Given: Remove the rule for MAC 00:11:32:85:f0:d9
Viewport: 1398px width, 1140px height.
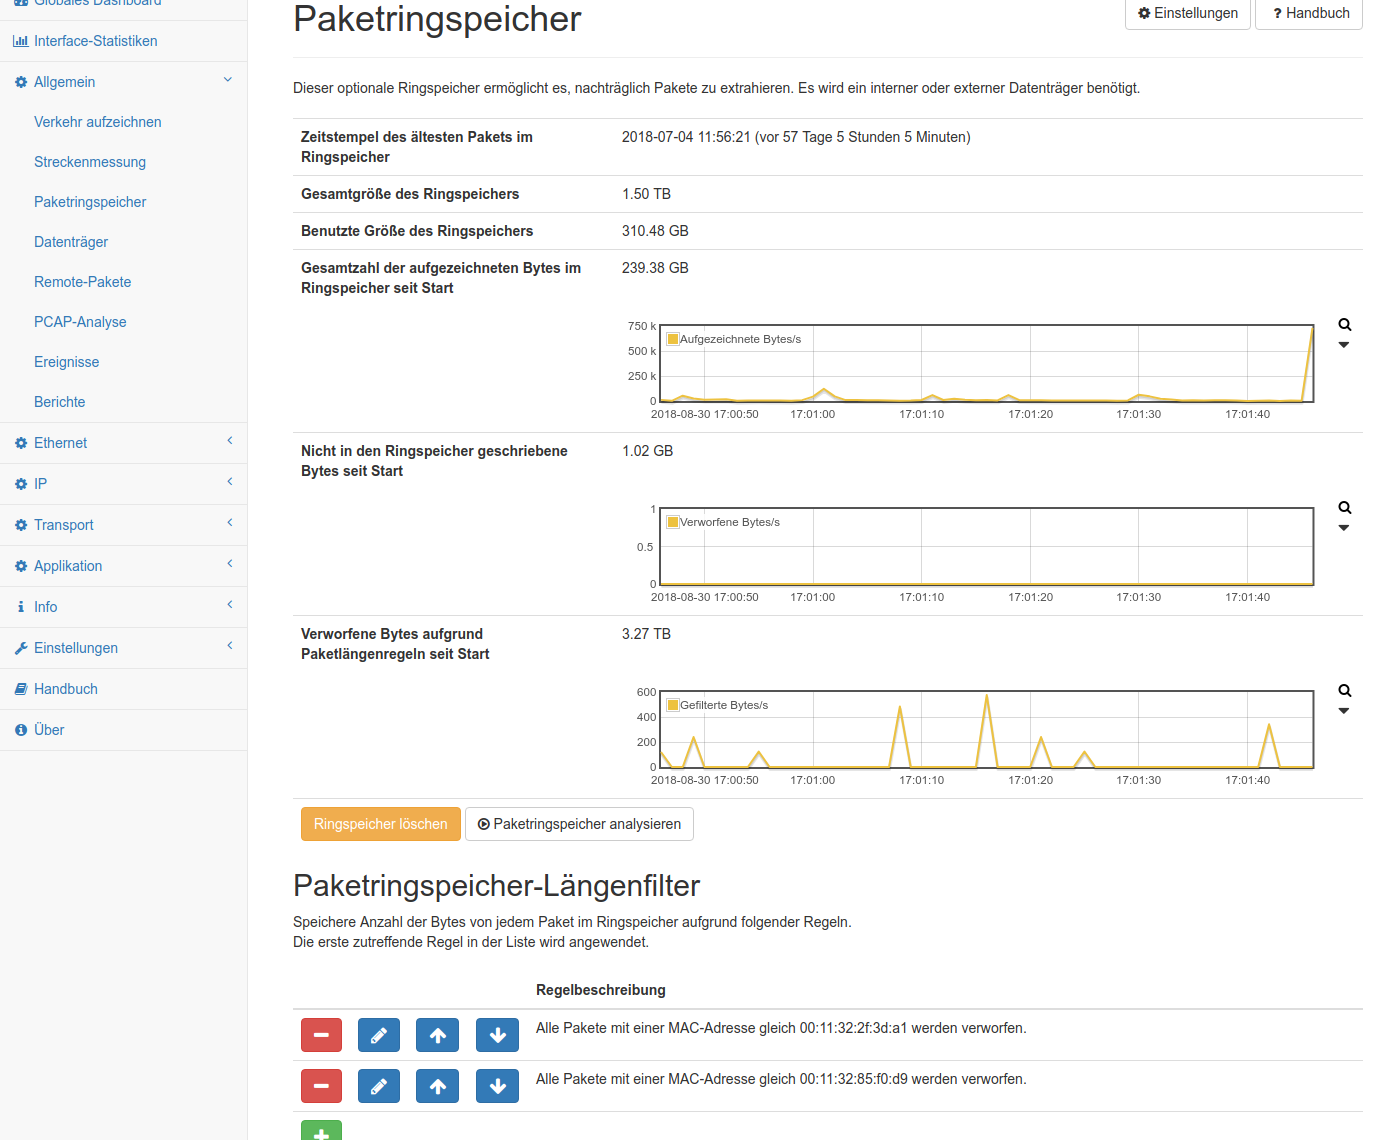Looking at the screenshot, I should pos(321,1086).
